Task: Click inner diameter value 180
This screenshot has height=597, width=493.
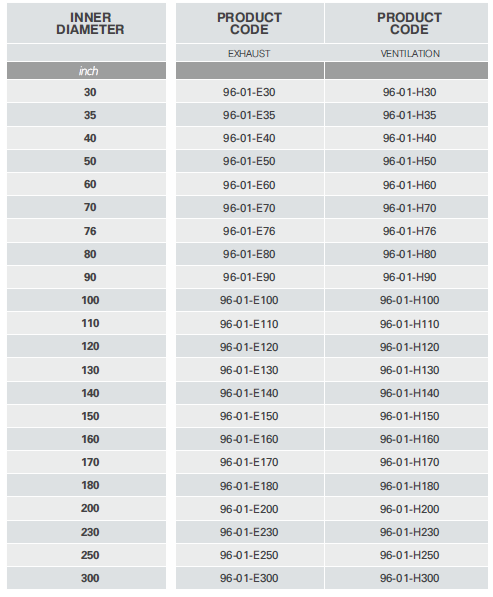Action: [90, 485]
